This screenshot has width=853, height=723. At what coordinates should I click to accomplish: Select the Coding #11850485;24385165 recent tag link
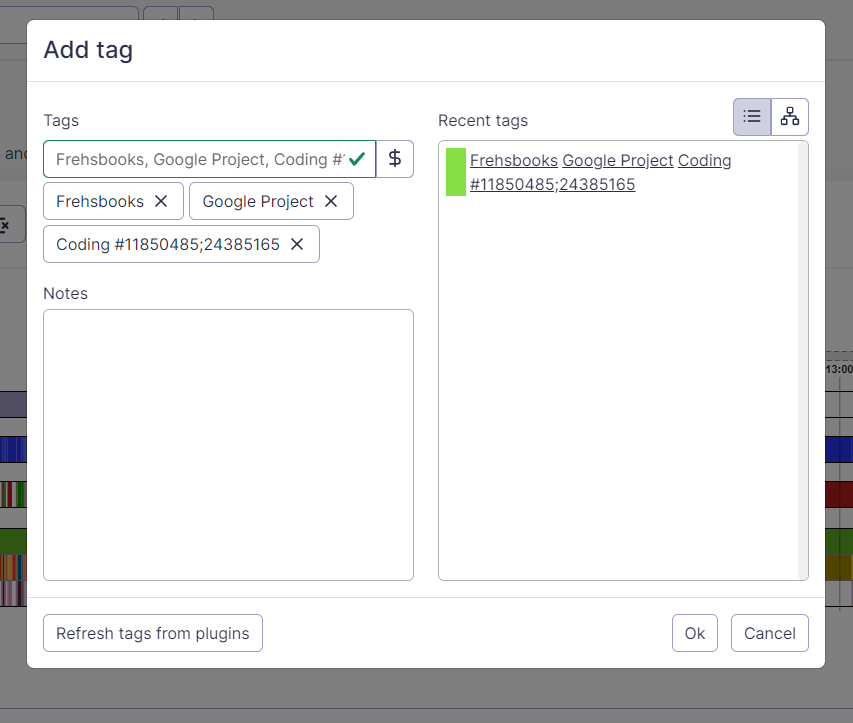tap(552, 185)
